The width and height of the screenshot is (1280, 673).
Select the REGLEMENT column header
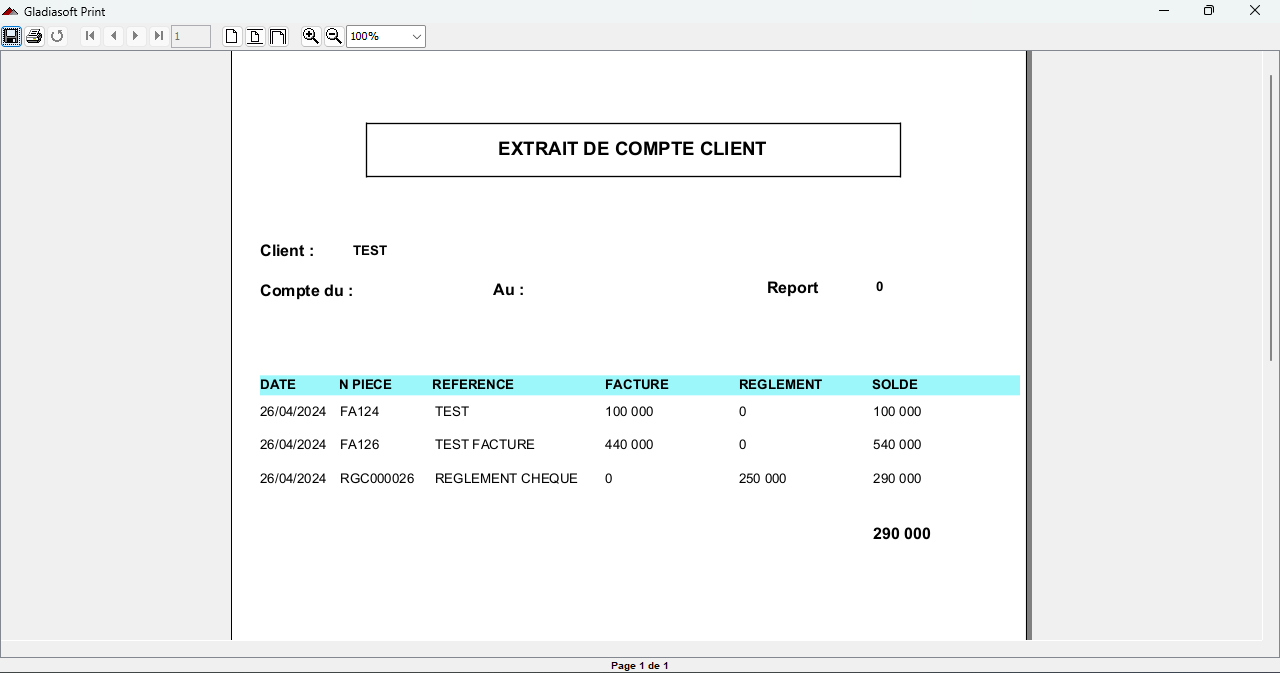[779, 384]
